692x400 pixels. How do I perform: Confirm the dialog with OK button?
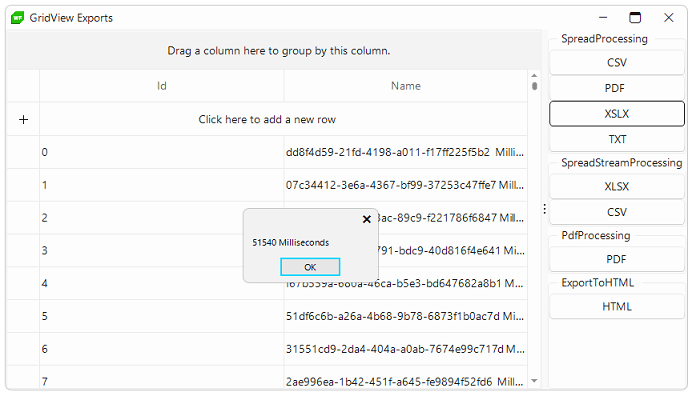coord(310,267)
